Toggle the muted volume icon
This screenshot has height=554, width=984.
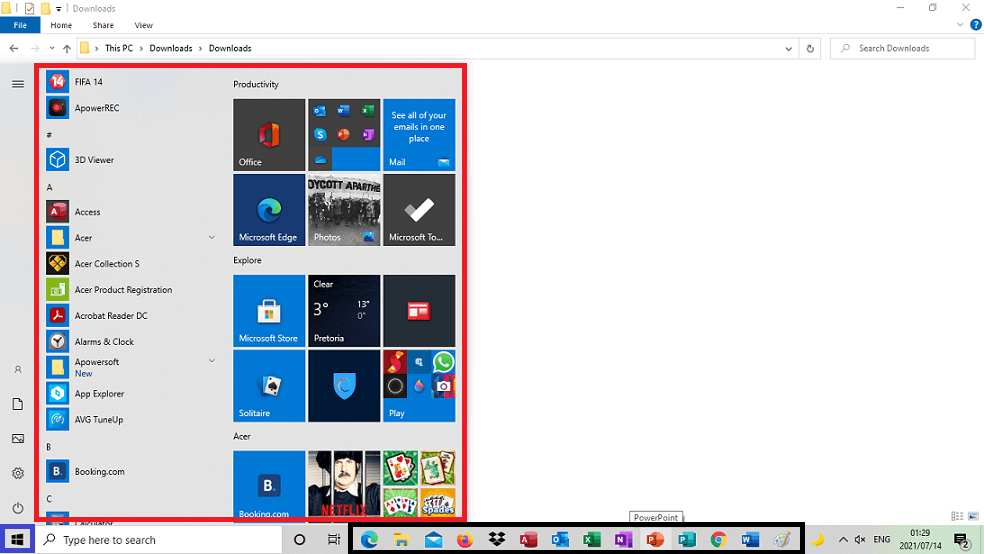click(x=860, y=540)
